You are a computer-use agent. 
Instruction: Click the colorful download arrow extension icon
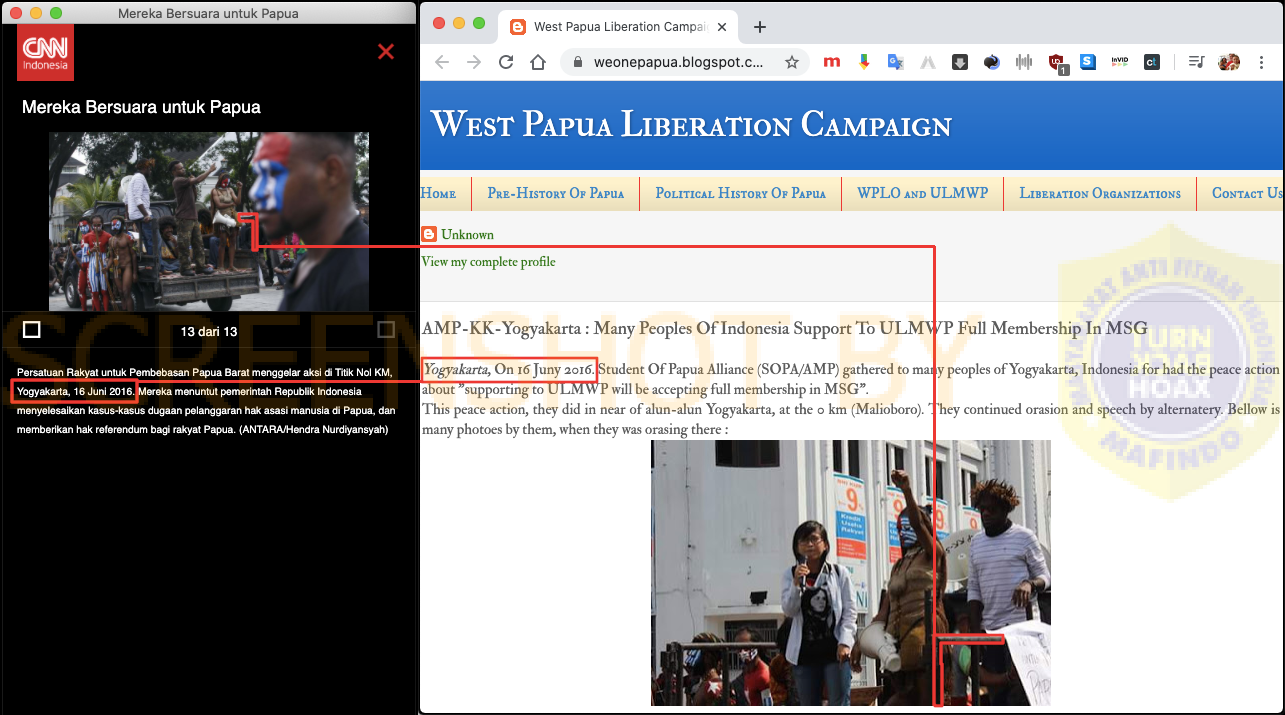[864, 62]
